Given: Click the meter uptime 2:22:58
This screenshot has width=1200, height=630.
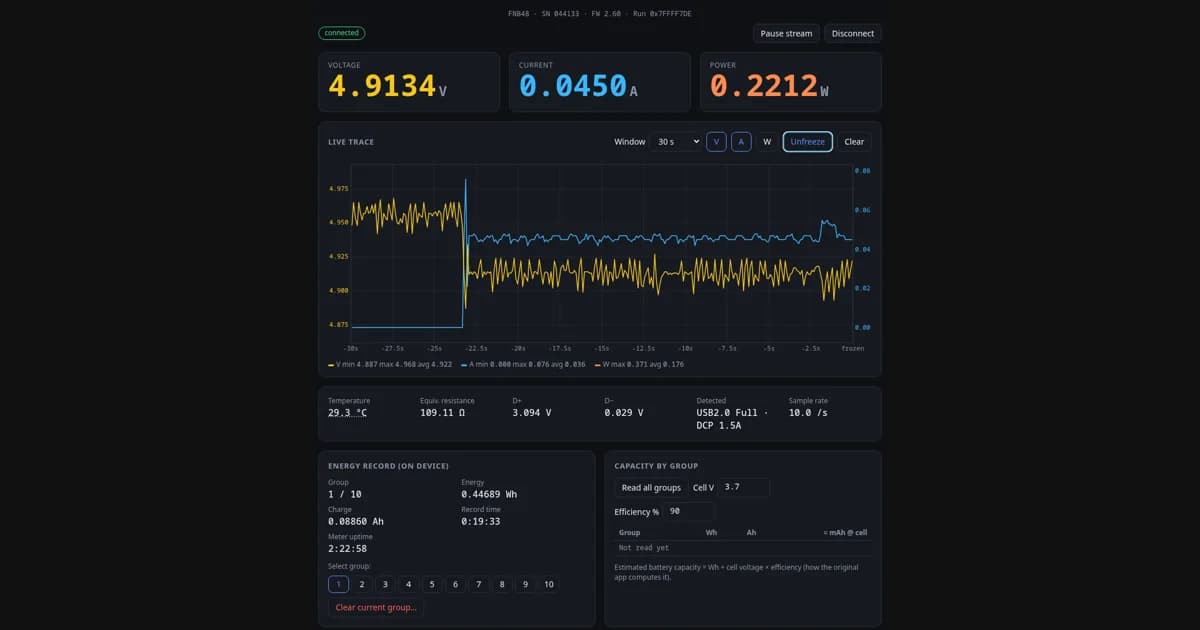Looking at the screenshot, I should 347,548.
